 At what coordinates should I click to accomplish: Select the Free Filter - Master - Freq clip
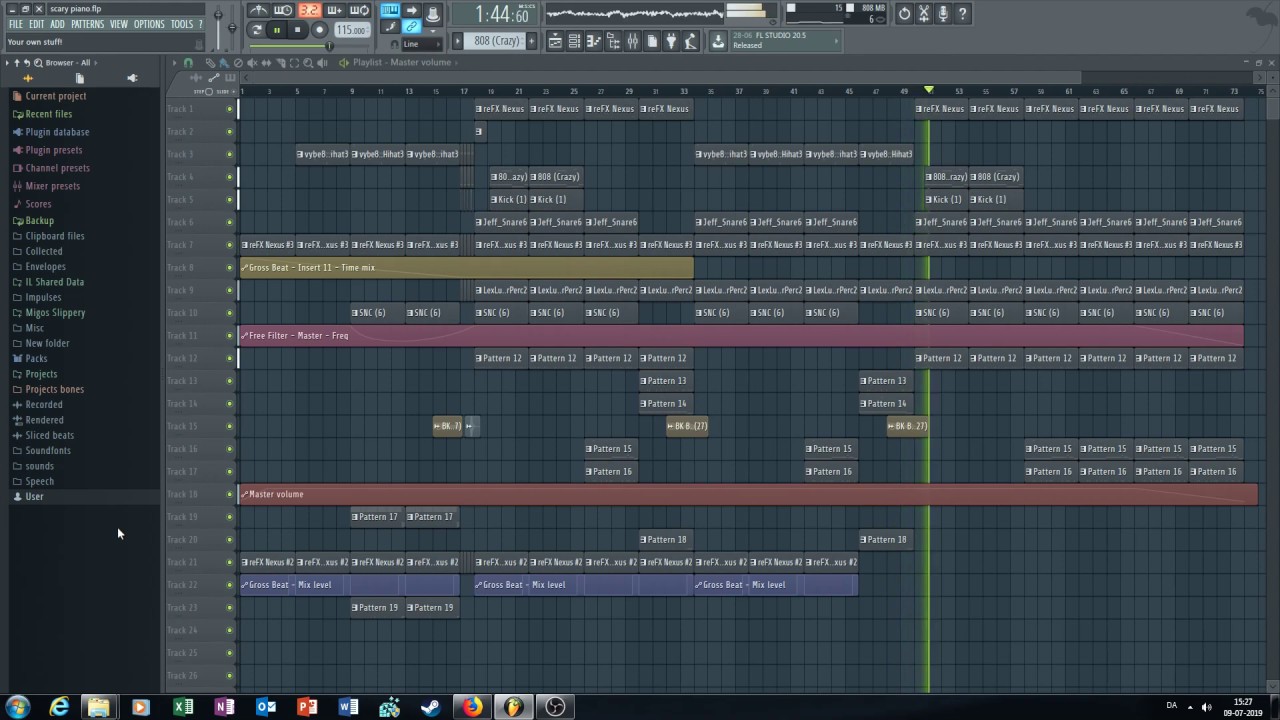point(741,336)
